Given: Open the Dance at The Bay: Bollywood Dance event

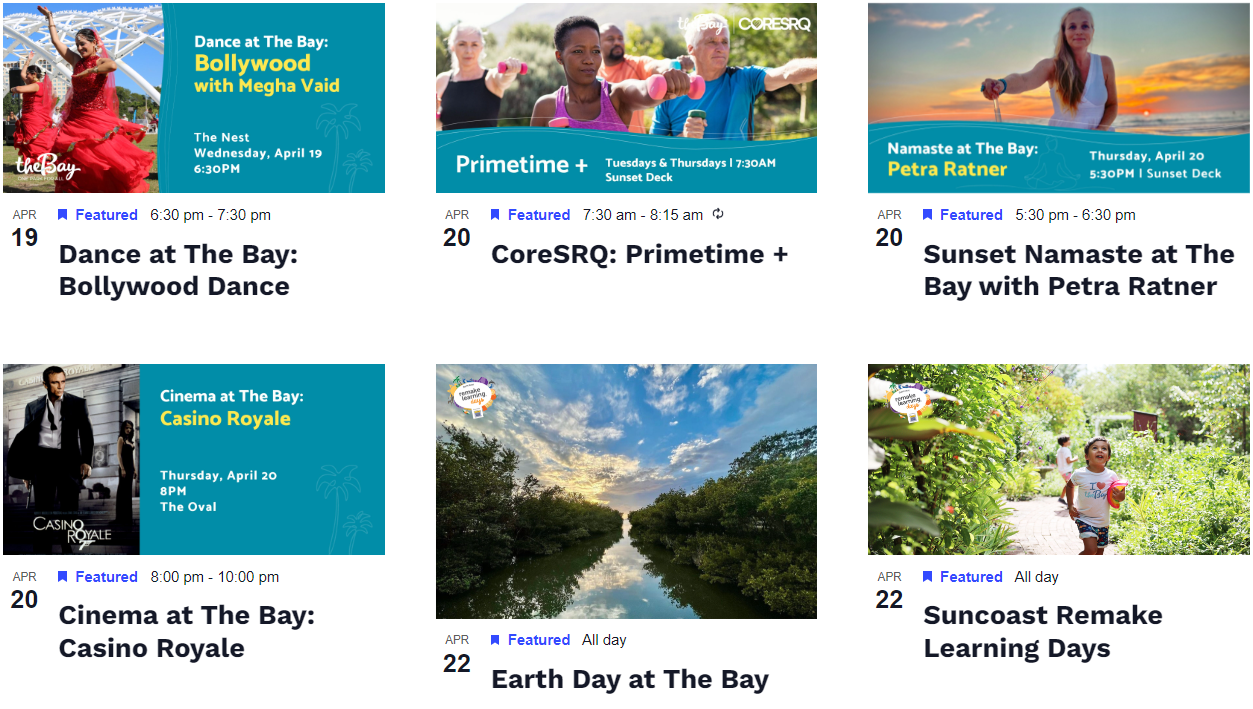Looking at the screenshot, I should [178, 270].
